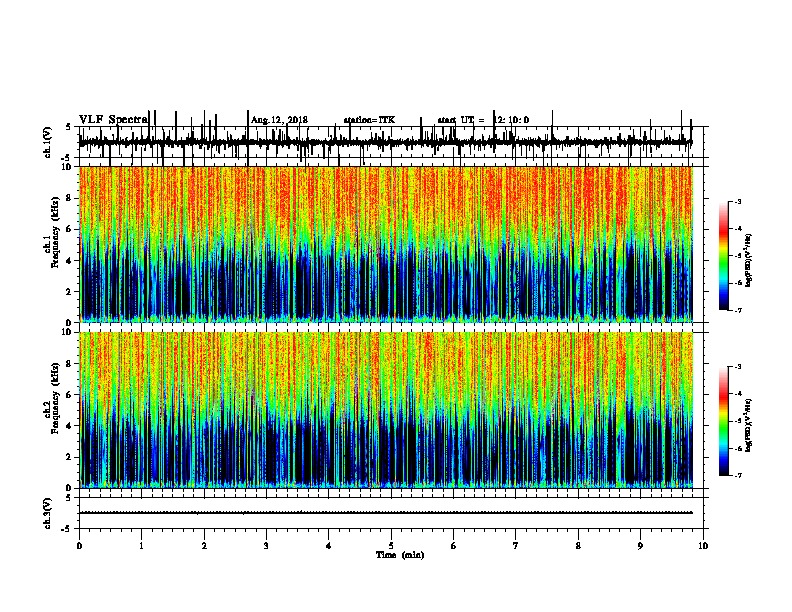Click the ch.2 spectrogram plot area
This screenshot has width=792, height=612.
tap(386, 410)
